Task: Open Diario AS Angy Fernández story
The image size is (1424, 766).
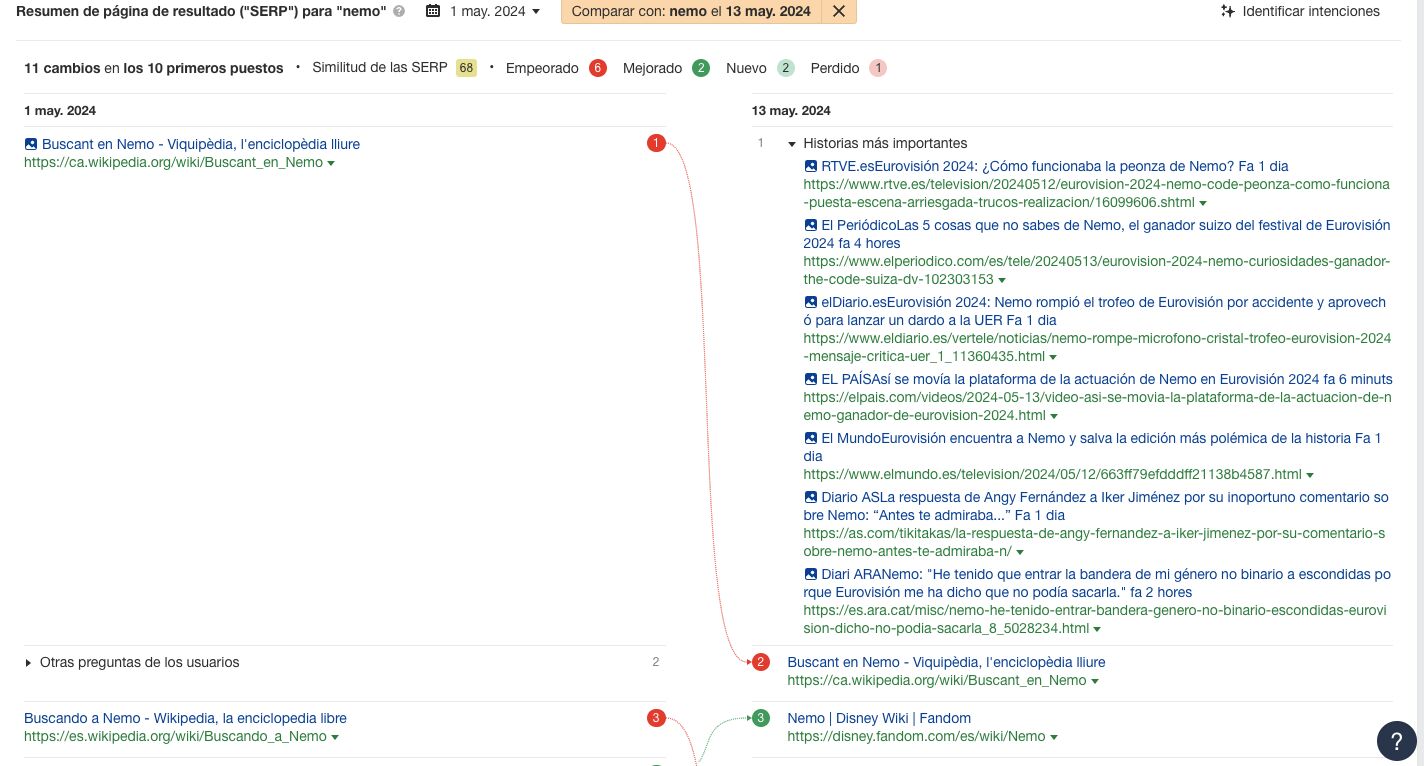Action: pos(1096,506)
